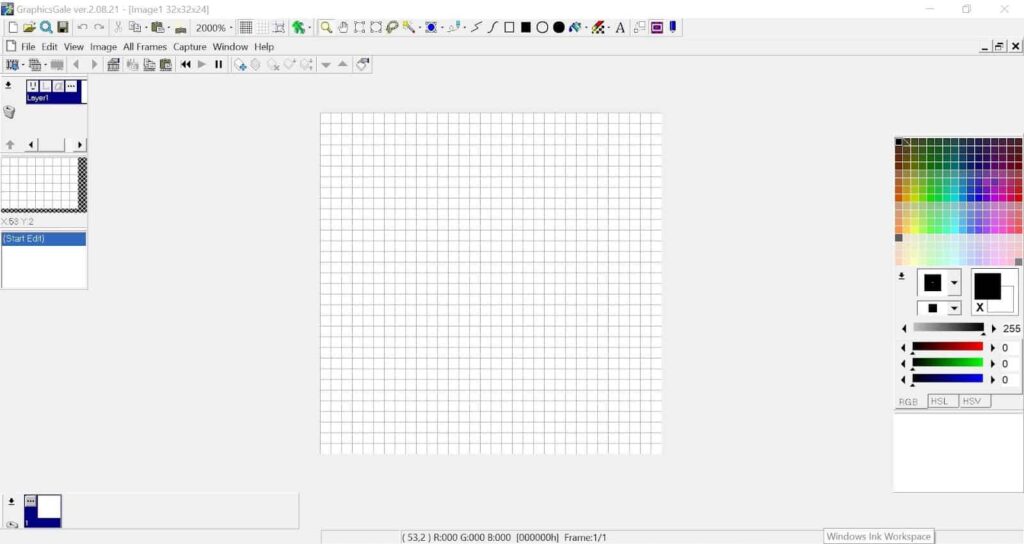The image size is (1024, 544).
Task: Open the View menu
Action: pos(74,47)
